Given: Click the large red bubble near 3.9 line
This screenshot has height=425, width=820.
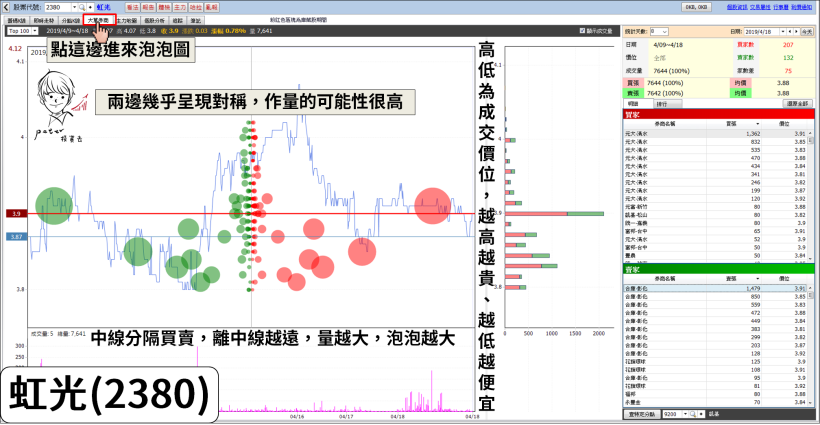Looking at the screenshot, I should [x=432, y=206].
